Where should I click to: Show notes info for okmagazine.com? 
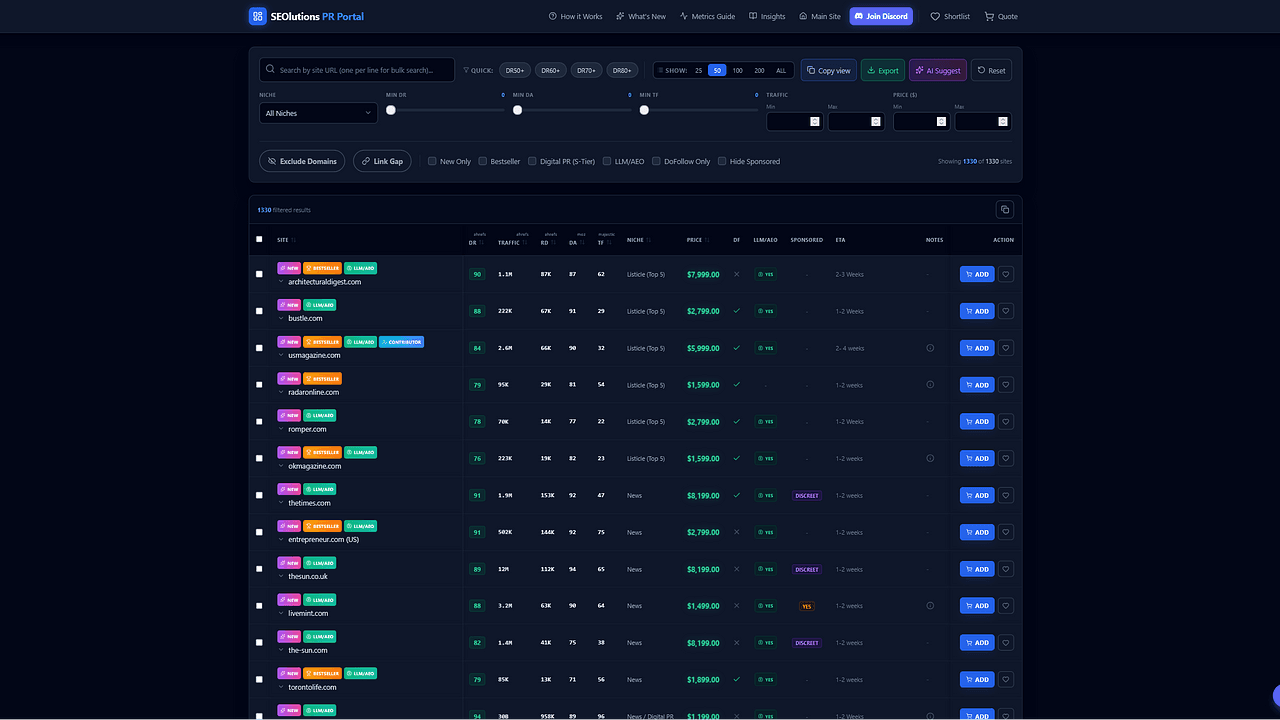(930, 458)
